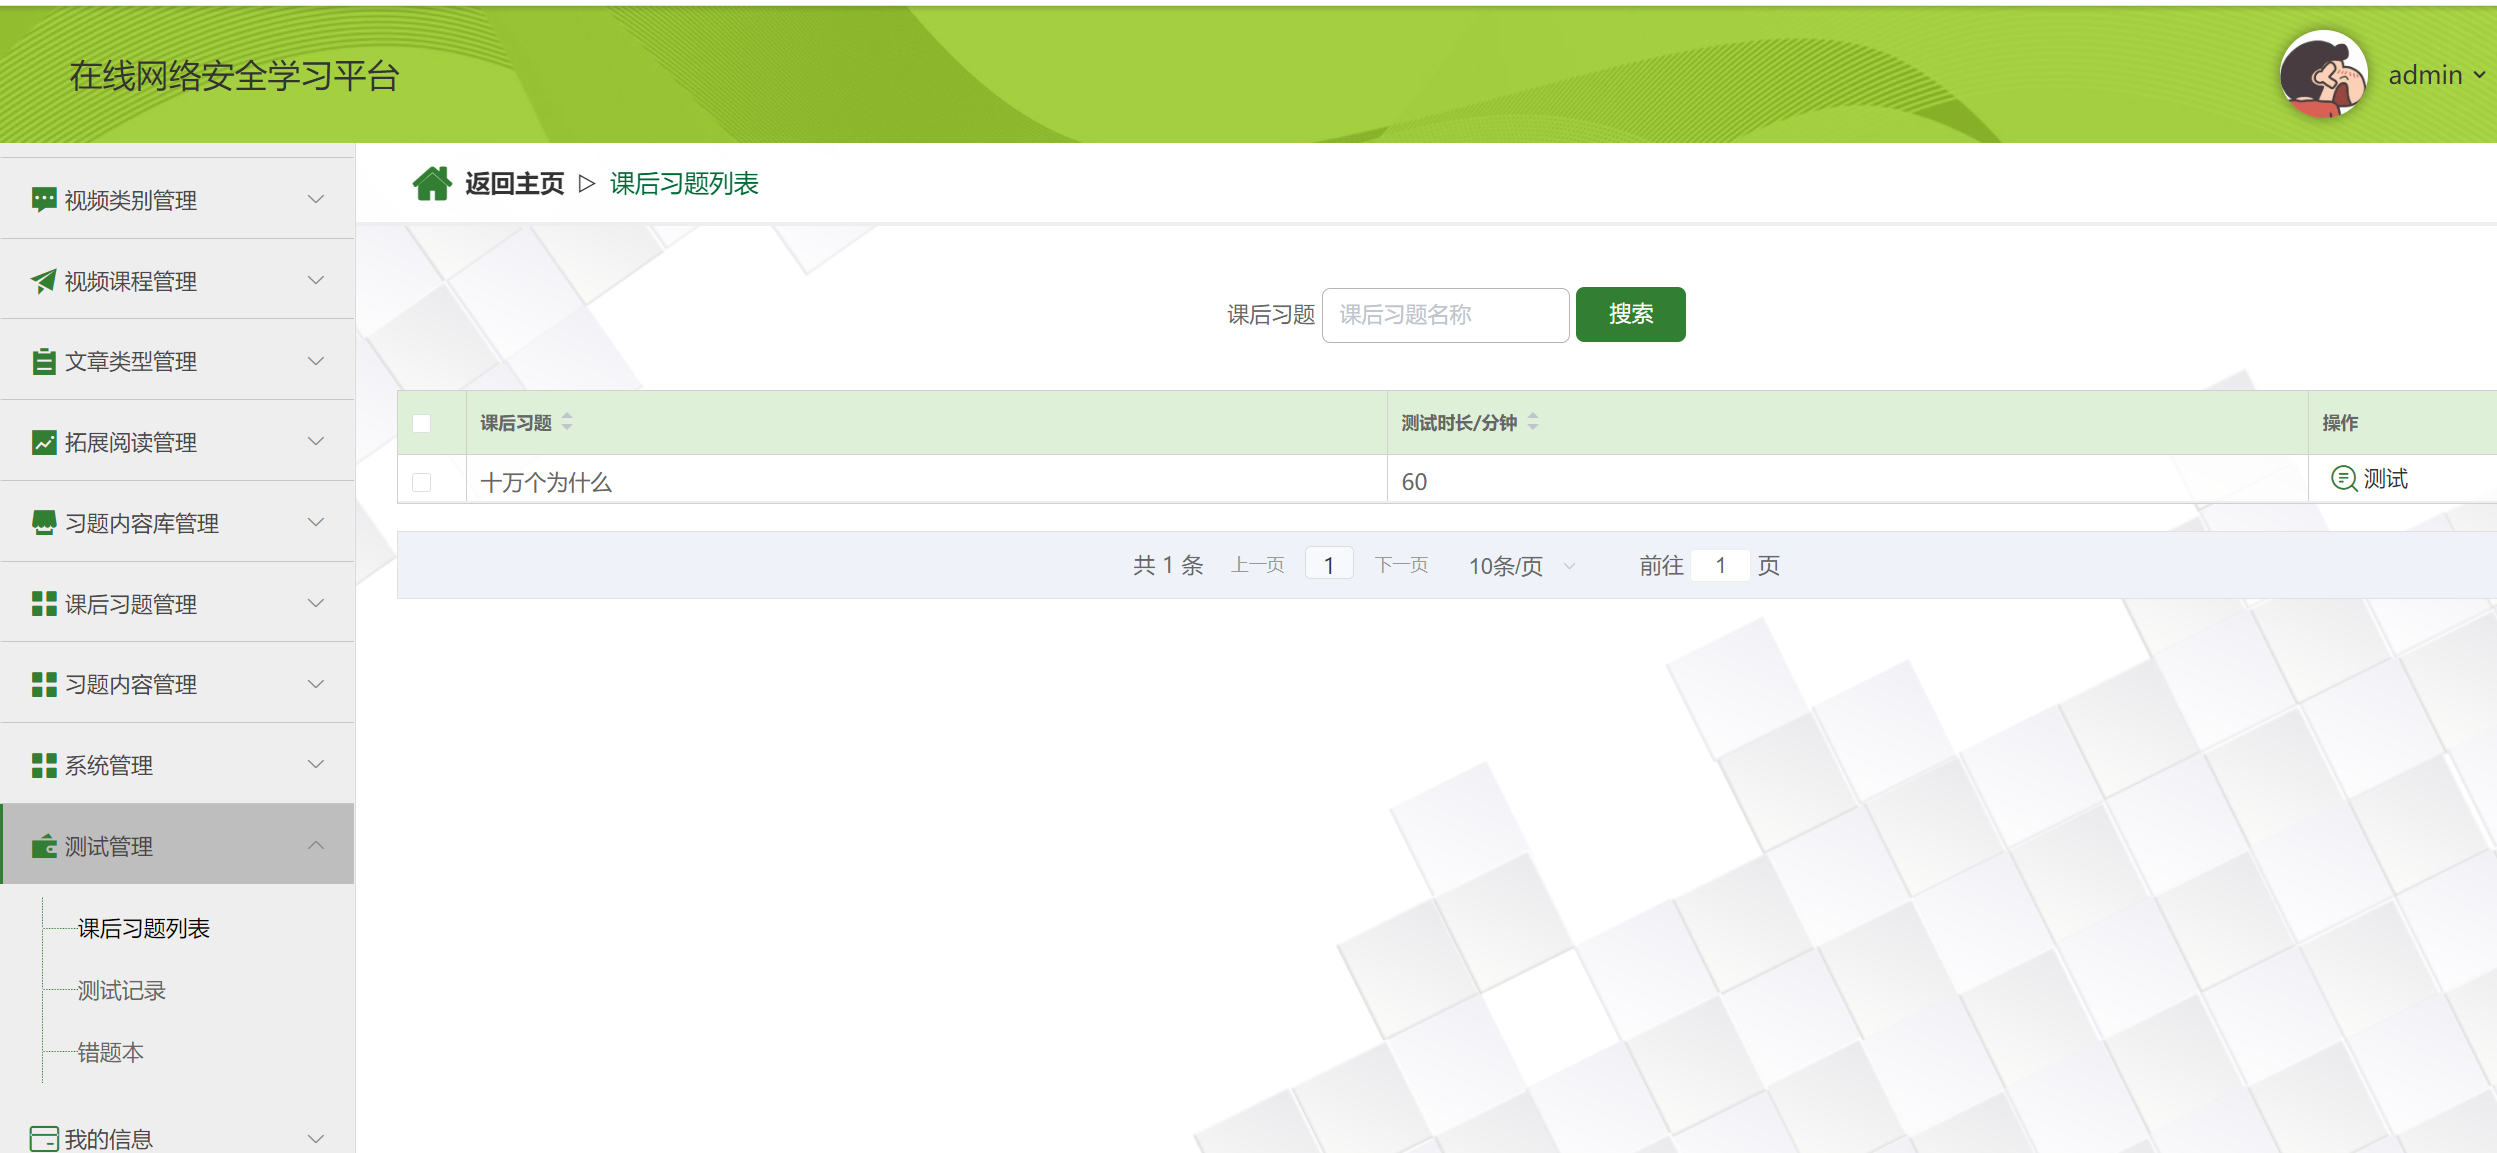Image resolution: width=2497 pixels, height=1153 pixels.
Task: Expand the 系统管理 menu chevron
Action: pyautogui.click(x=316, y=765)
